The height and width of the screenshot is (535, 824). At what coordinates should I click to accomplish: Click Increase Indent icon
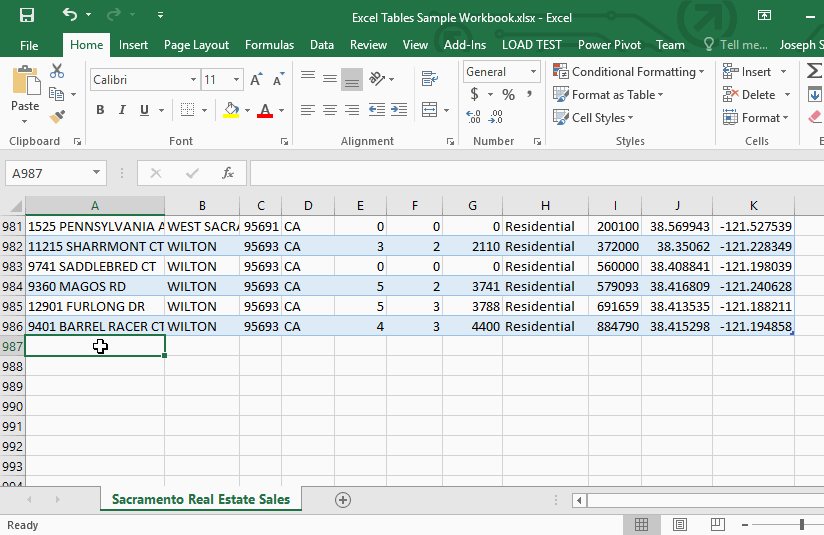[399, 110]
